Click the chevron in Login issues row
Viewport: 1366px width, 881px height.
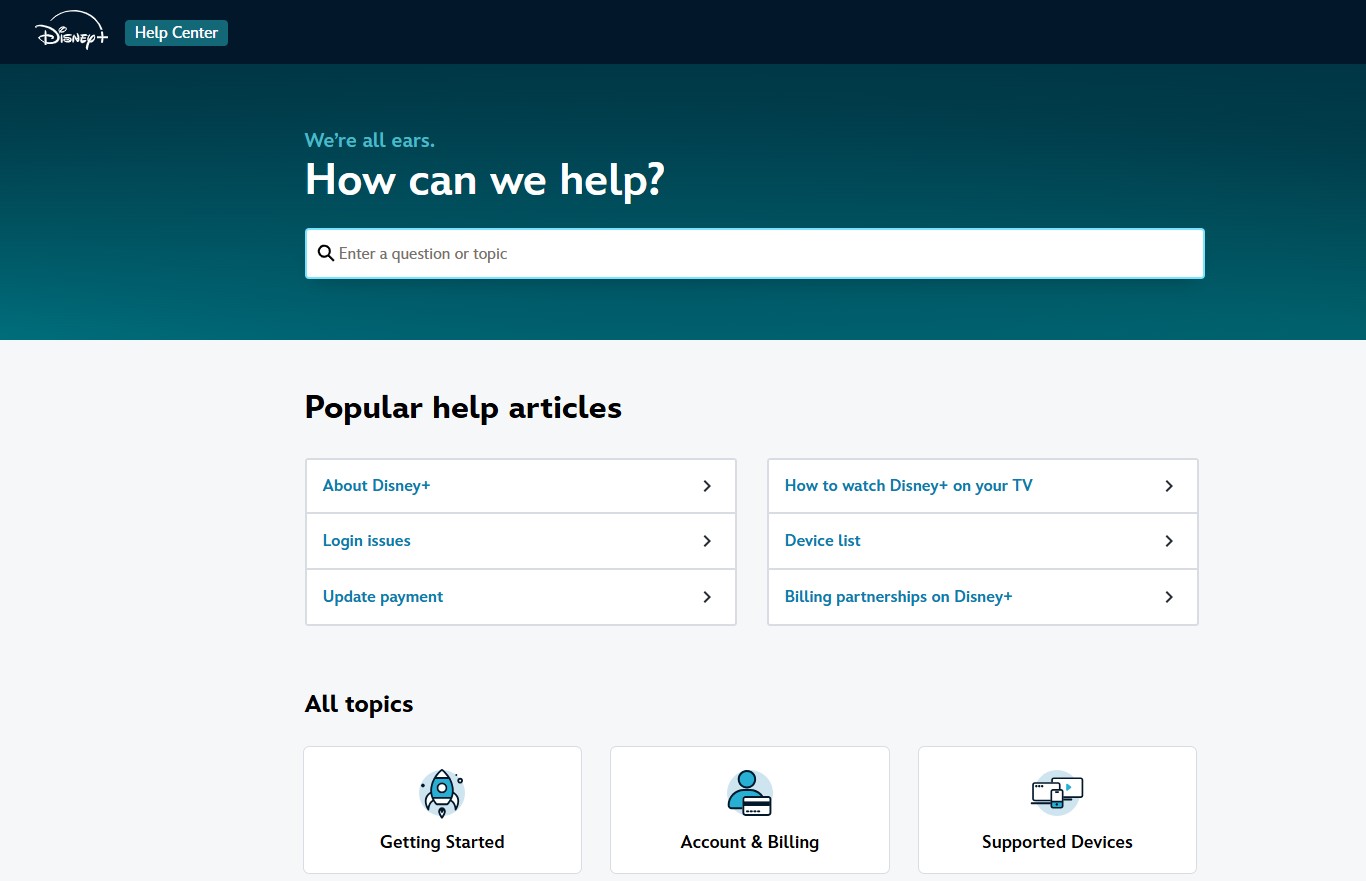click(707, 541)
